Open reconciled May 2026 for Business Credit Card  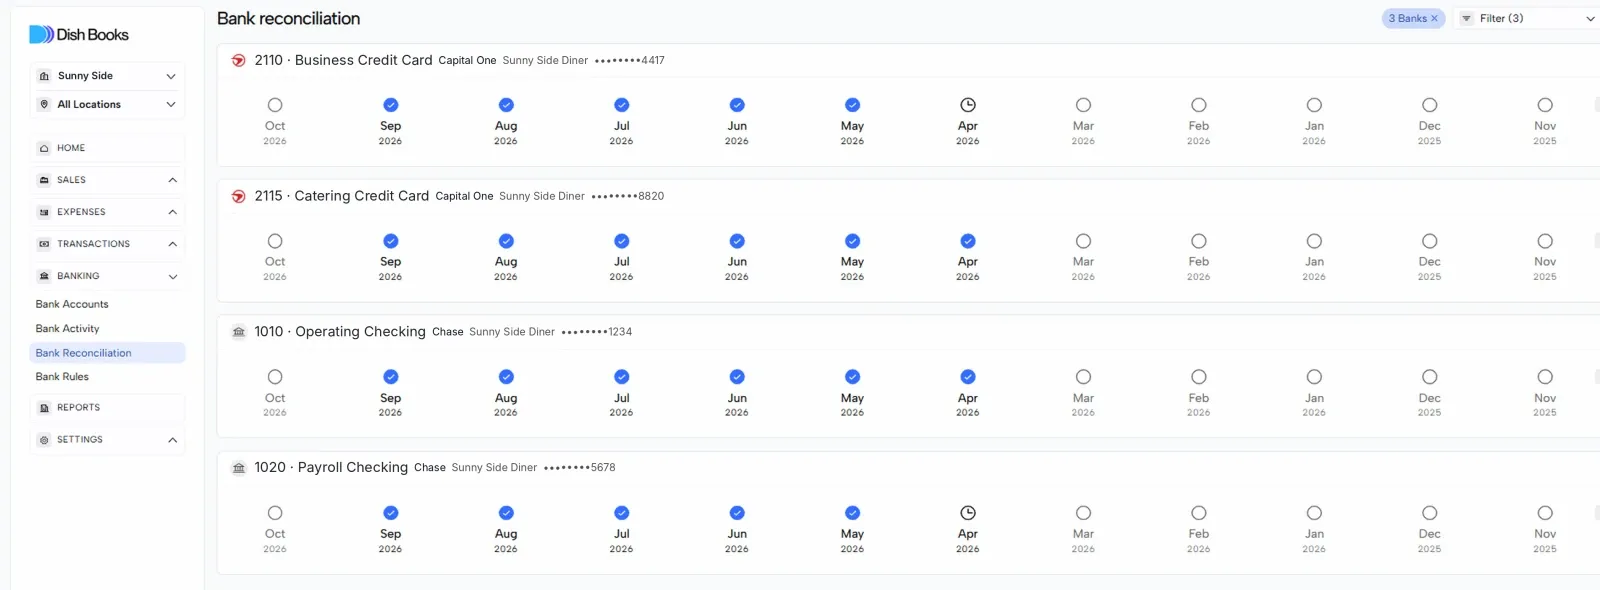pos(852,105)
